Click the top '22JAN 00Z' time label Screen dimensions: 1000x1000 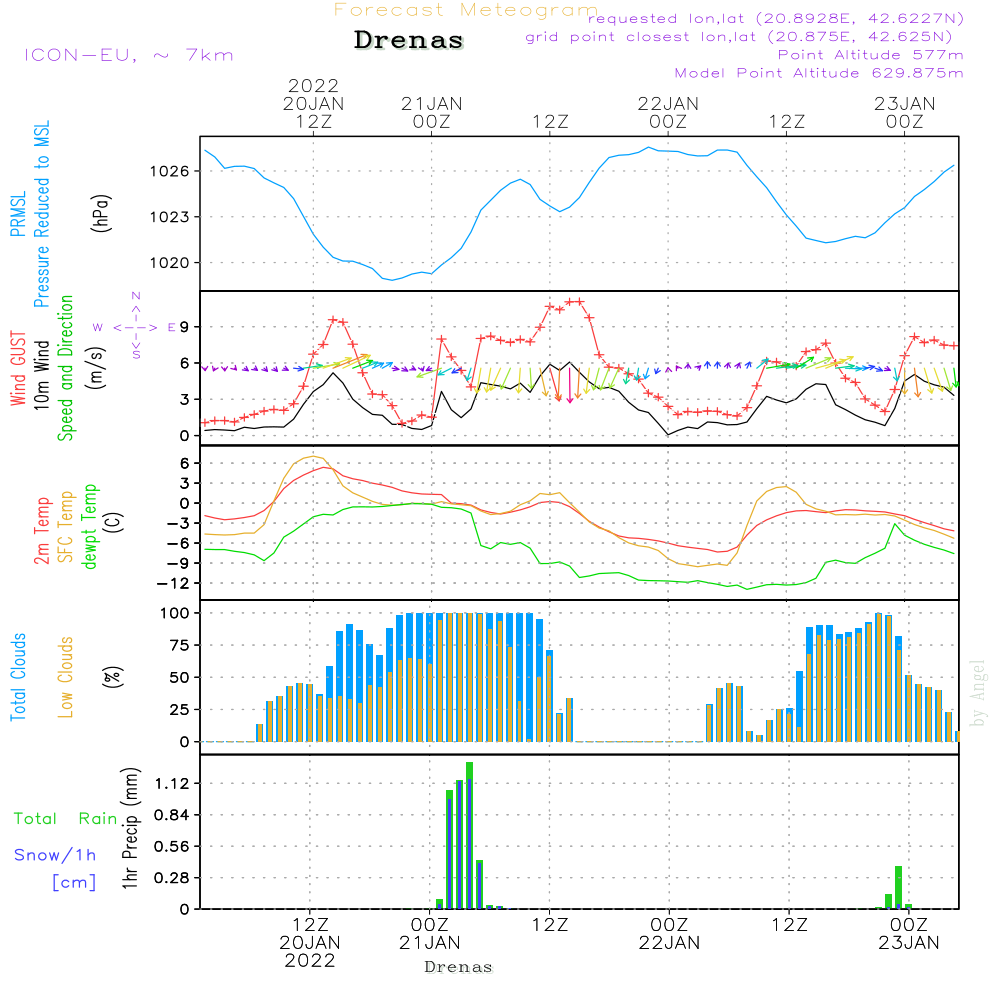[668, 112]
